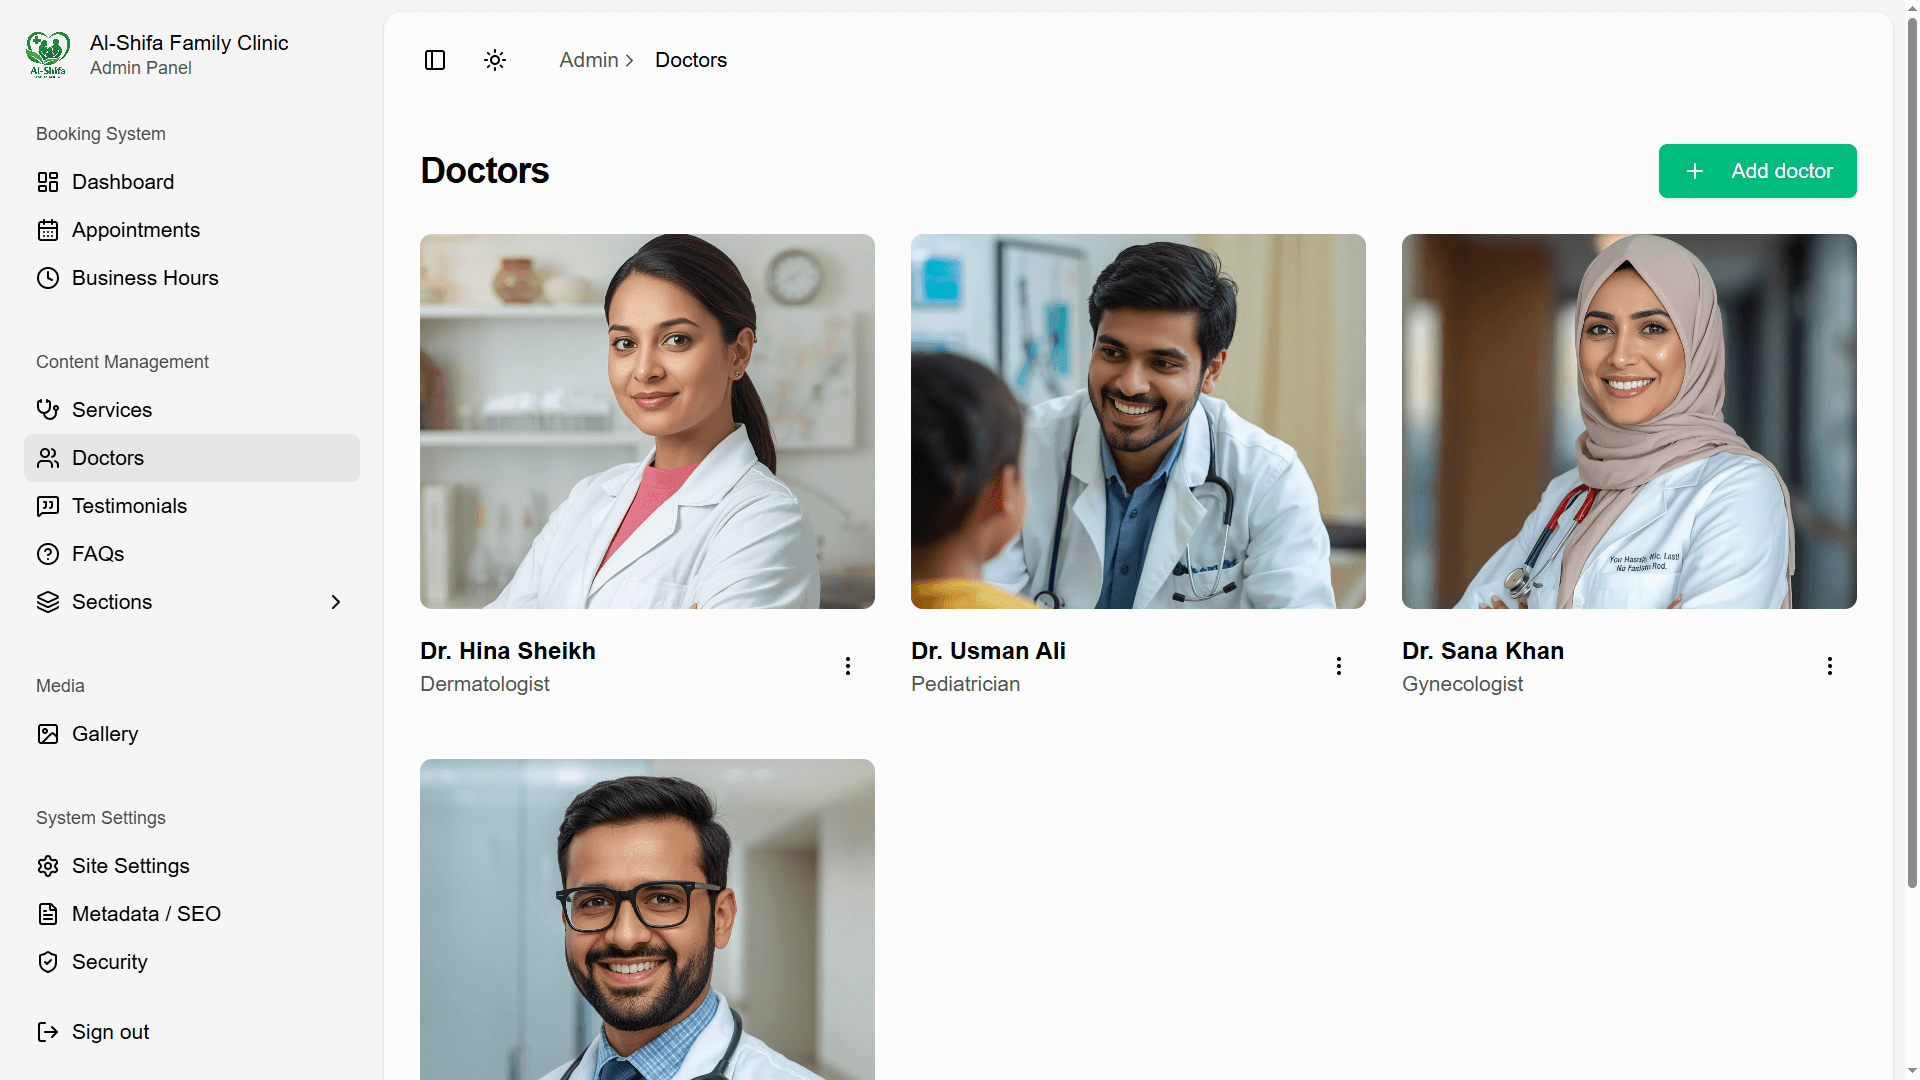Sign out of admin panel

coord(192,1032)
